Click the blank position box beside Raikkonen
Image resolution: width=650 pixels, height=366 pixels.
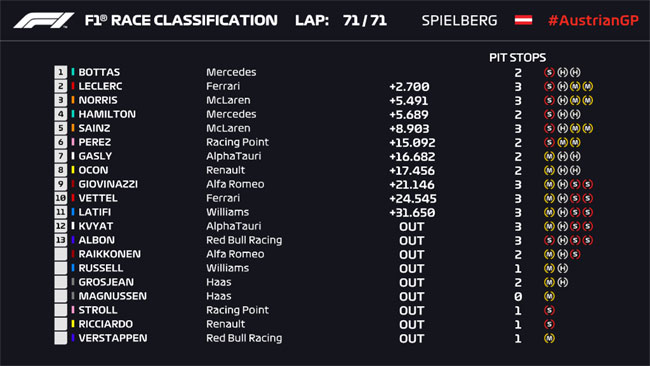pyautogui.click(x=61, y=254)
